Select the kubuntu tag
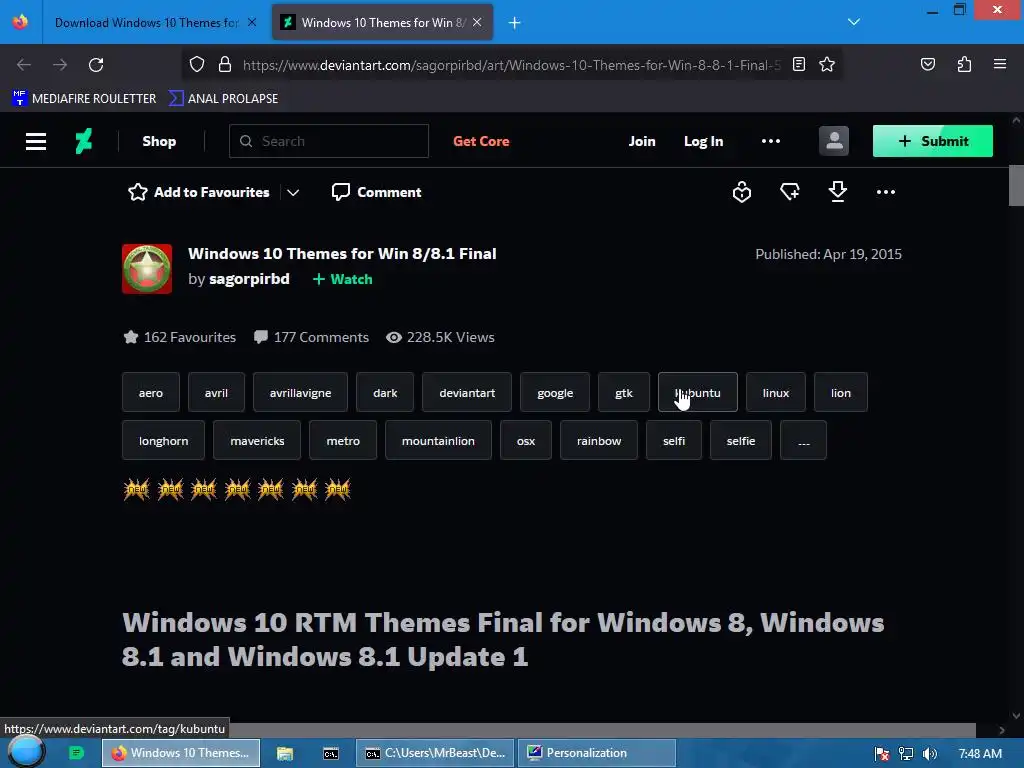 pos(697,392)
